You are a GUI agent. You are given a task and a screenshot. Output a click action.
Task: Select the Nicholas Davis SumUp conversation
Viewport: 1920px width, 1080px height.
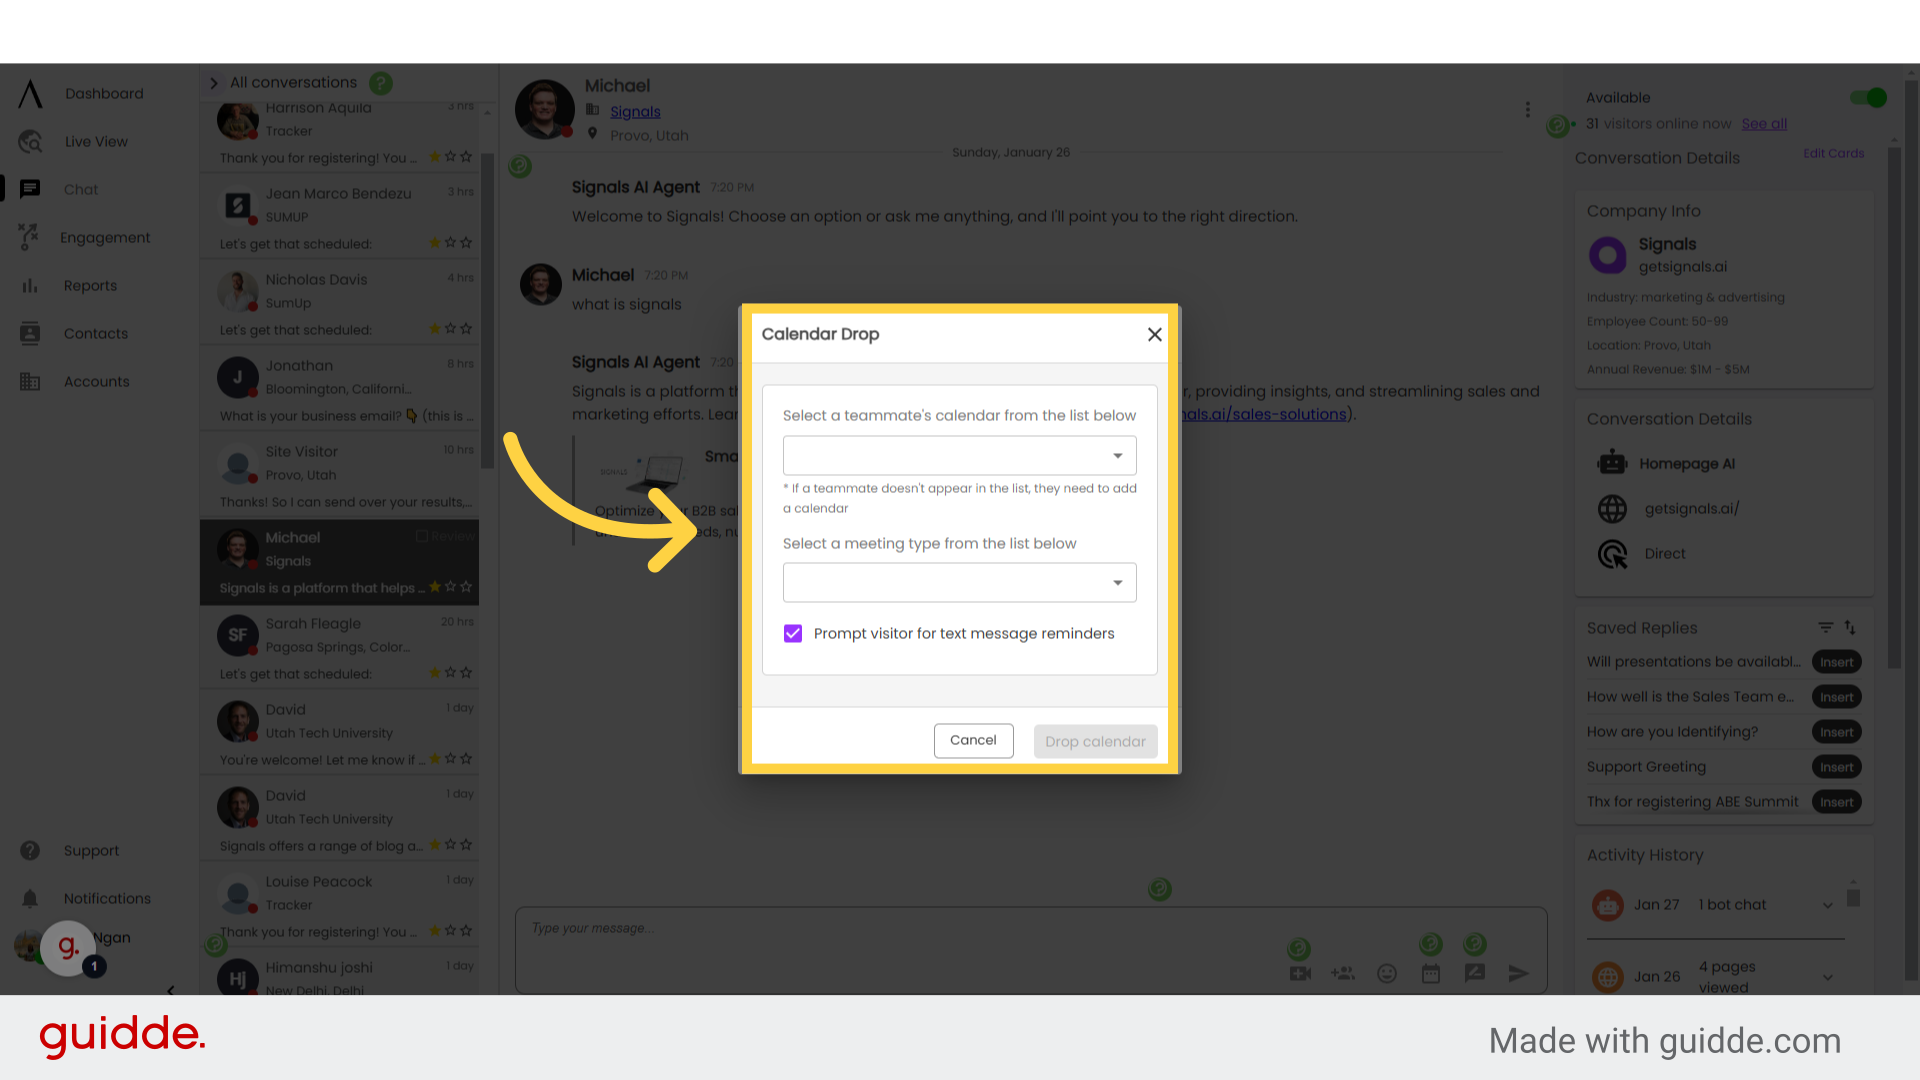point(340,303)
